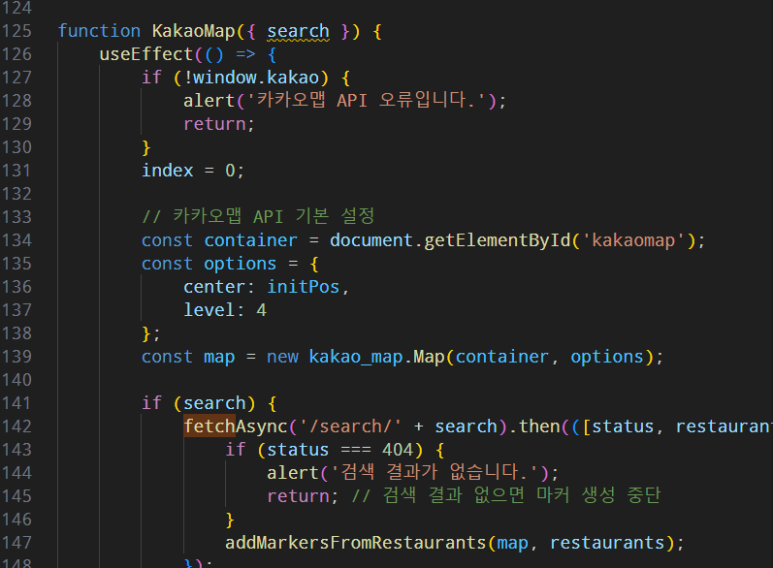
Task: Click the '/search/' string literal
Action: coord(351,426)
